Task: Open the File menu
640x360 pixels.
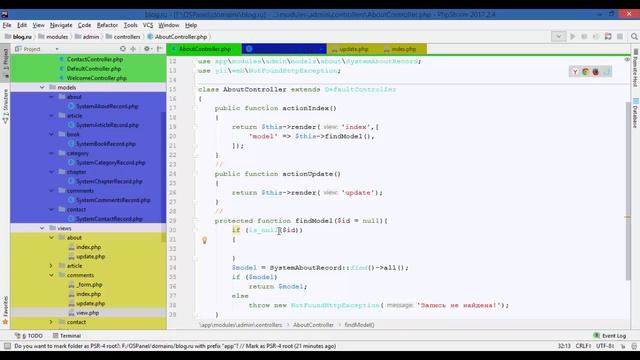Action: (x=7, y=25)
